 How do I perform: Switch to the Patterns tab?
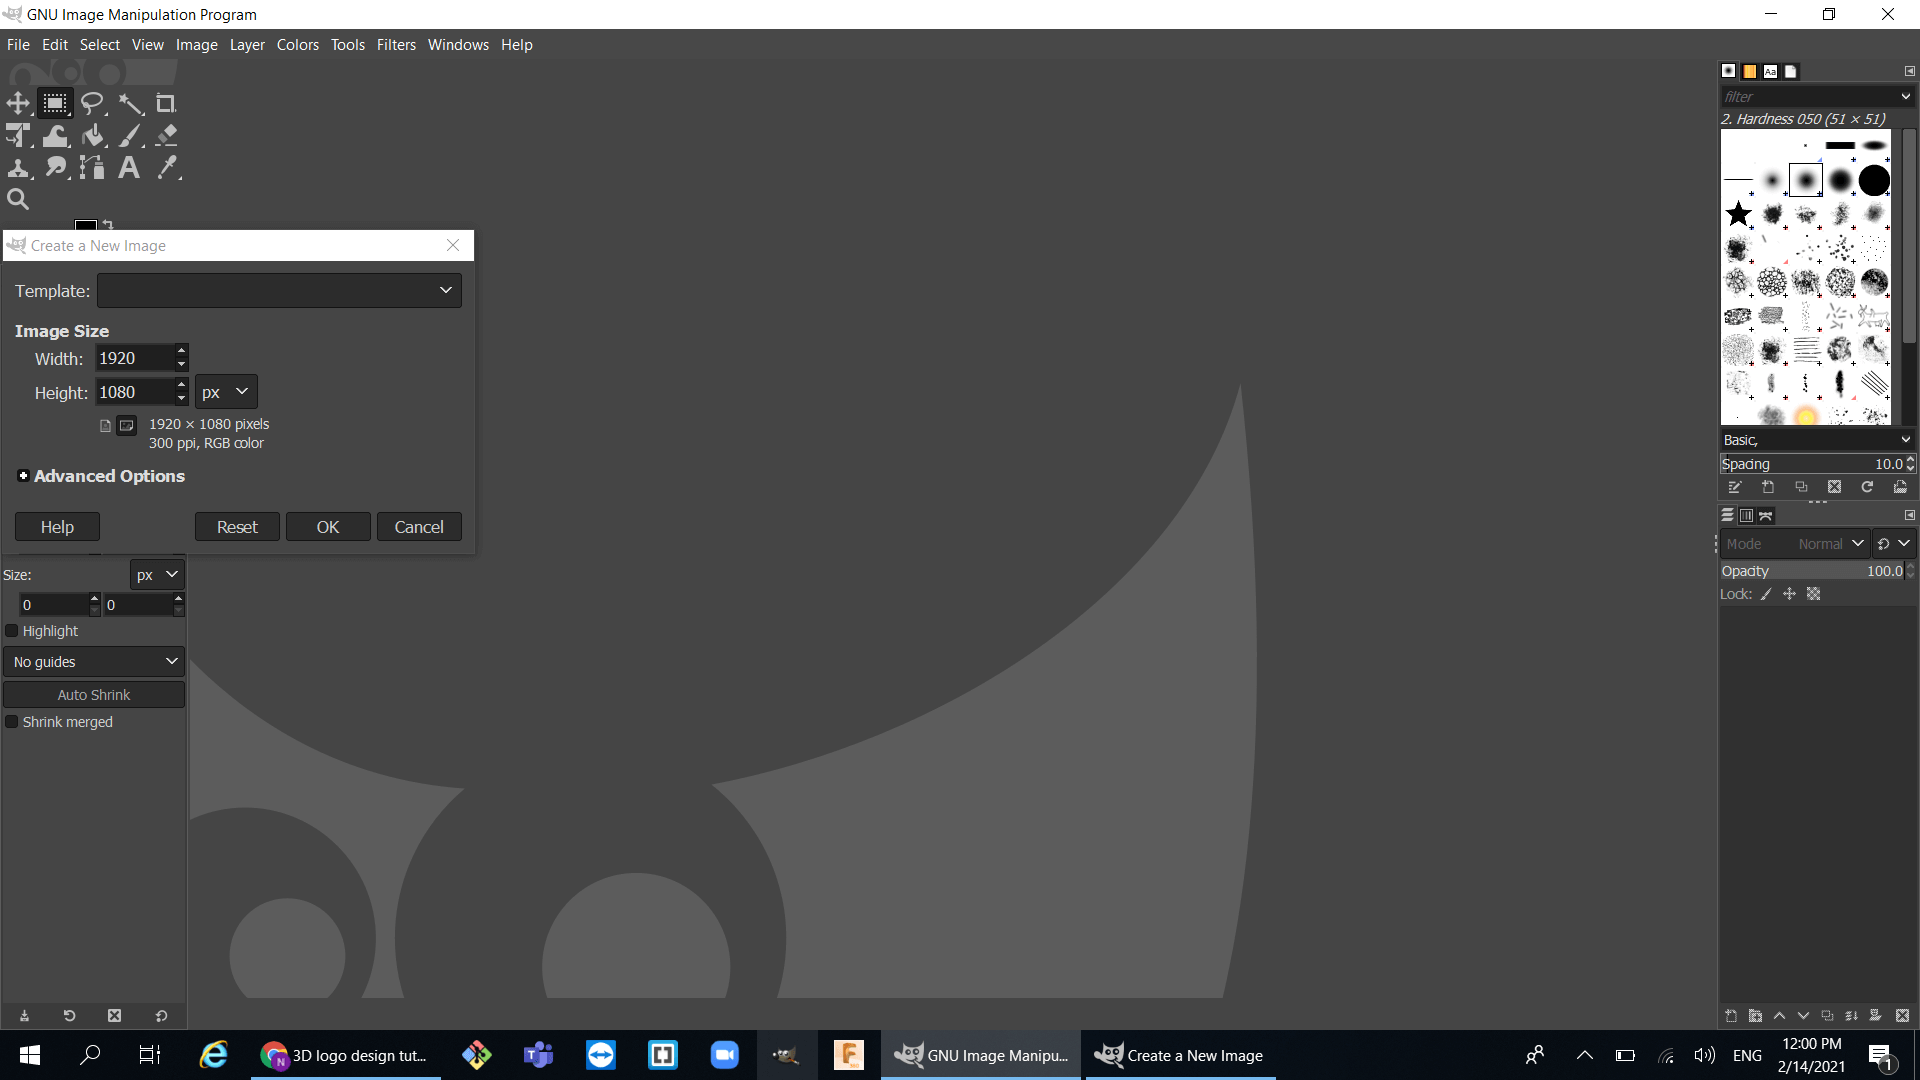1750,71
